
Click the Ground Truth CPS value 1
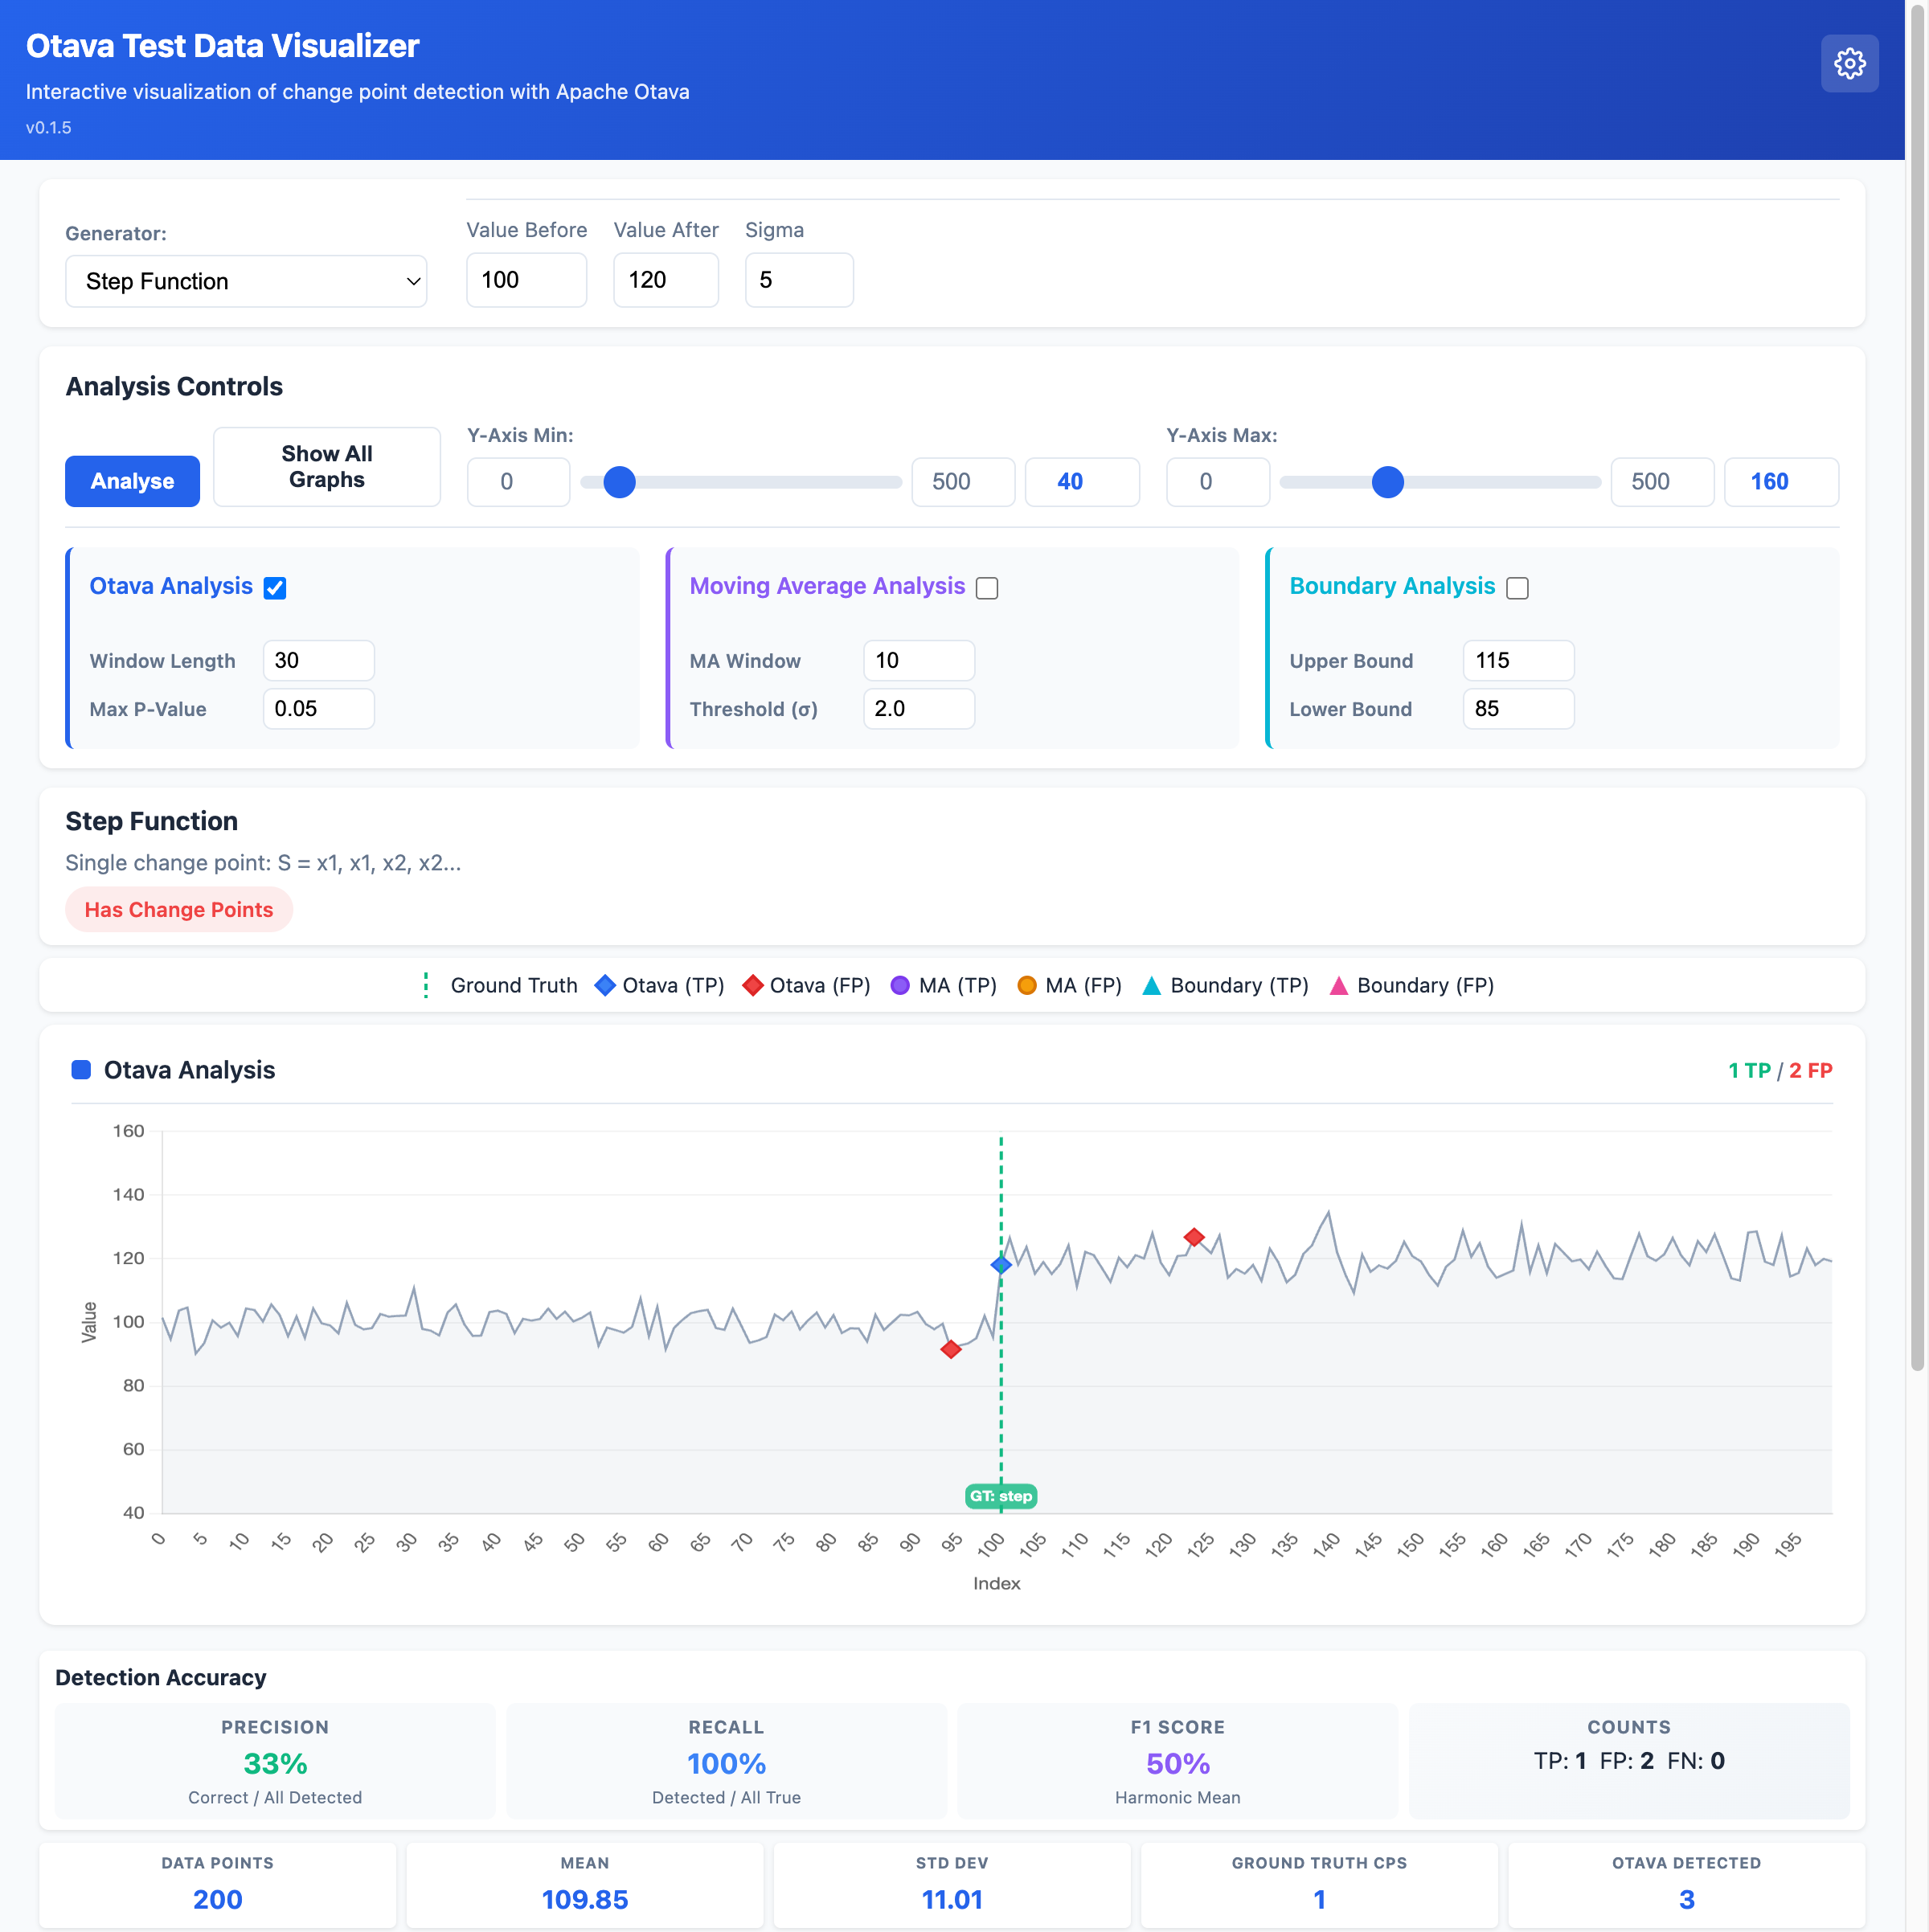click(x=1319, y=1899)
